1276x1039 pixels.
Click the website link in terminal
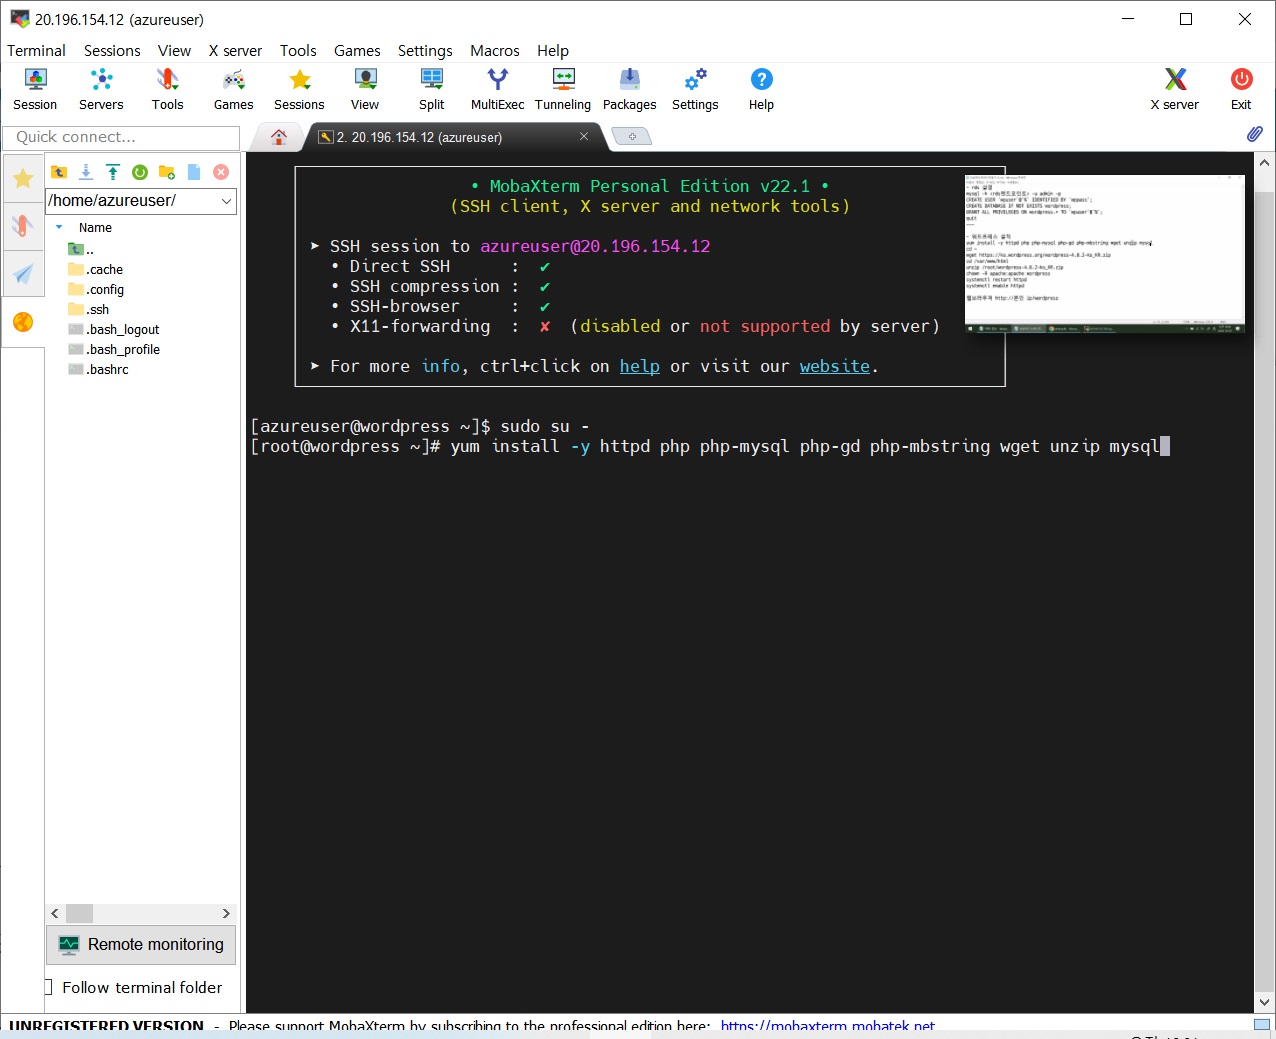[x=834, y=366]
